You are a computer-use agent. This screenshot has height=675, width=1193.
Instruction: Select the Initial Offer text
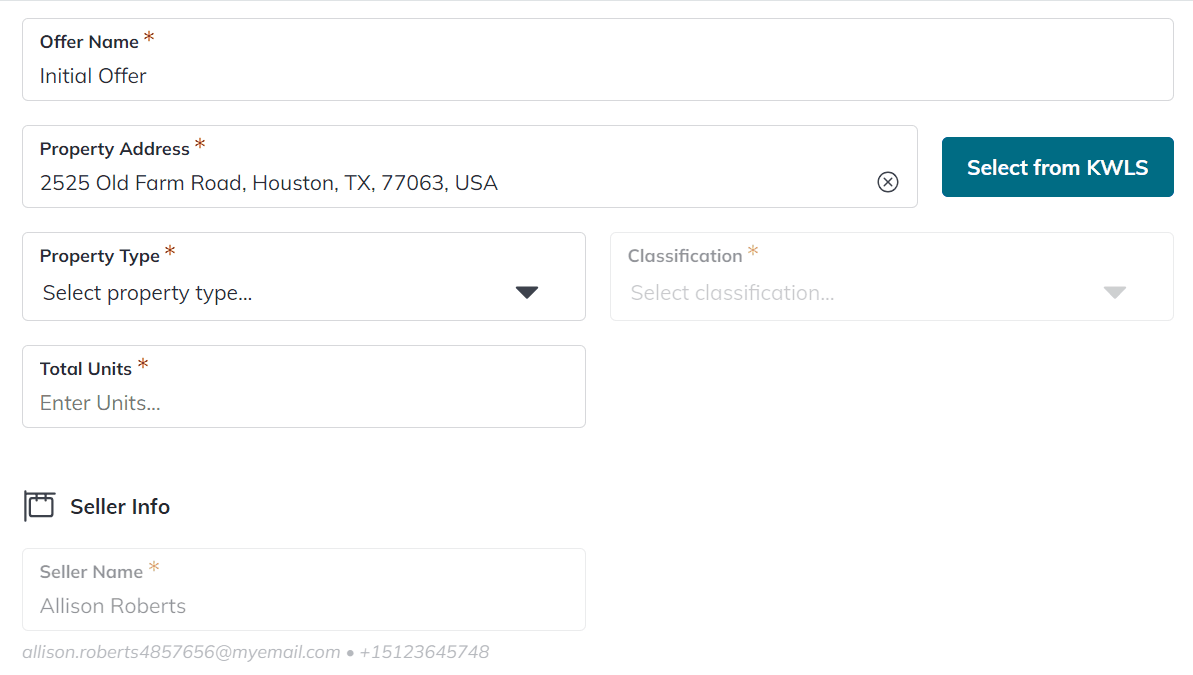[93, 76]
